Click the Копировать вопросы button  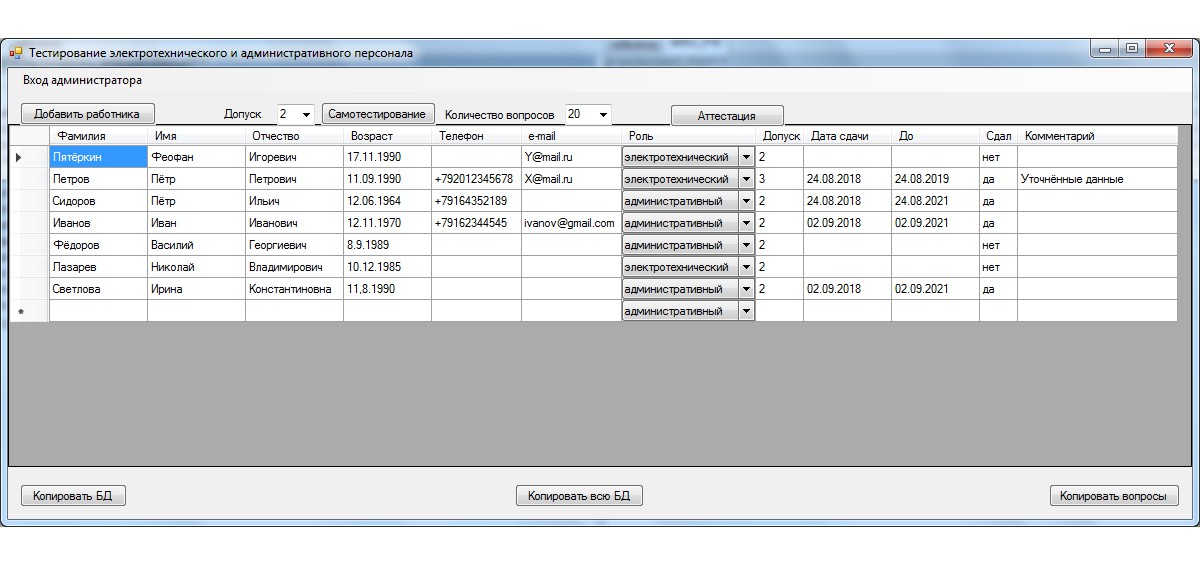pyautogui.click(x=1114, y=495)
